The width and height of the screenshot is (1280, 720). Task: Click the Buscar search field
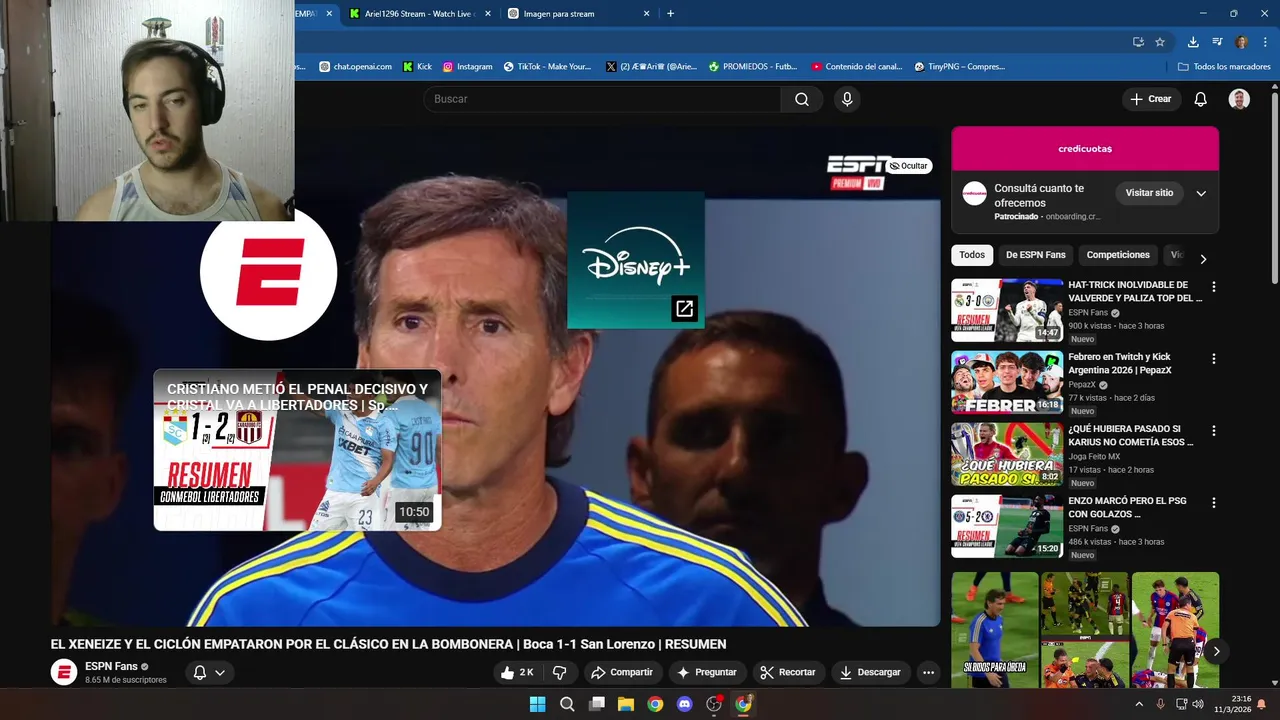tap(602, 99)
